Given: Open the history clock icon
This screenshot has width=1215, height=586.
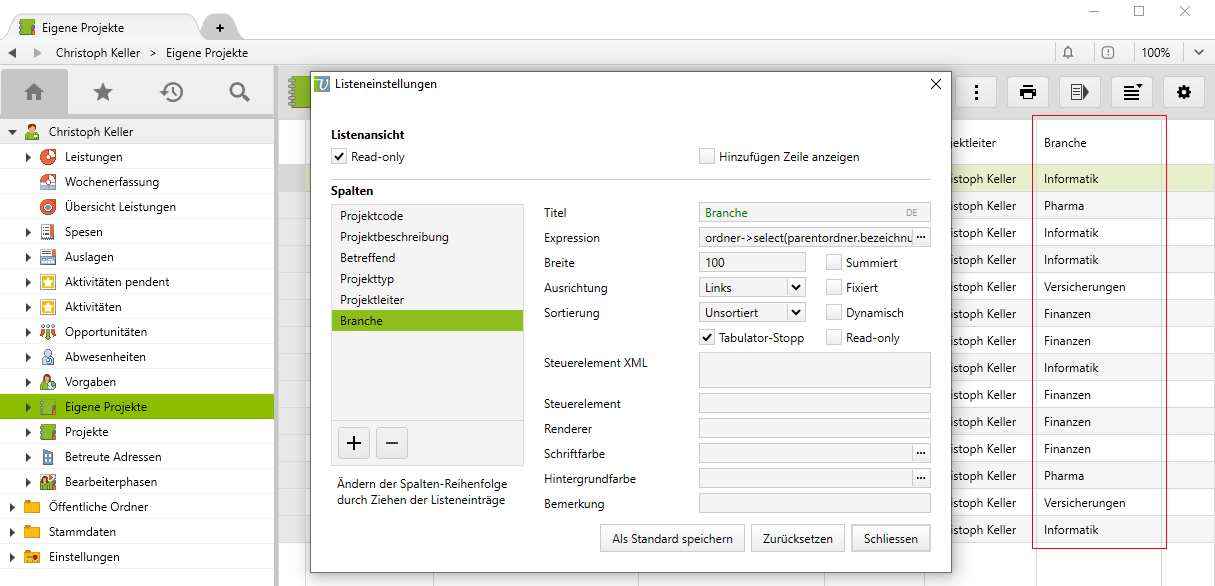Looking at the screenshot, I should click(171, 92).
